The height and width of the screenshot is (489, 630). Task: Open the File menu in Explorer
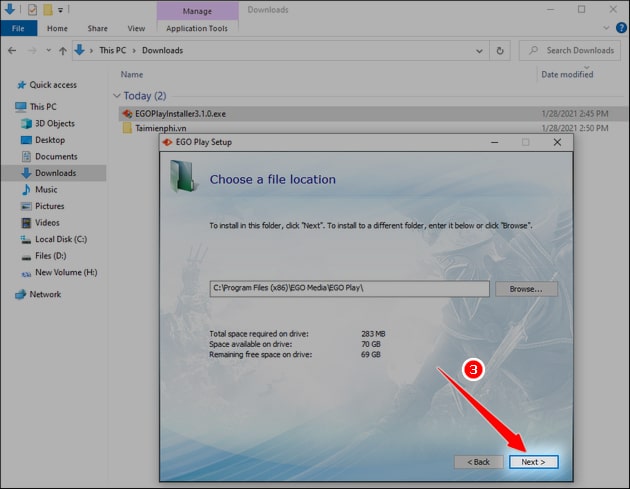[18, 29]
